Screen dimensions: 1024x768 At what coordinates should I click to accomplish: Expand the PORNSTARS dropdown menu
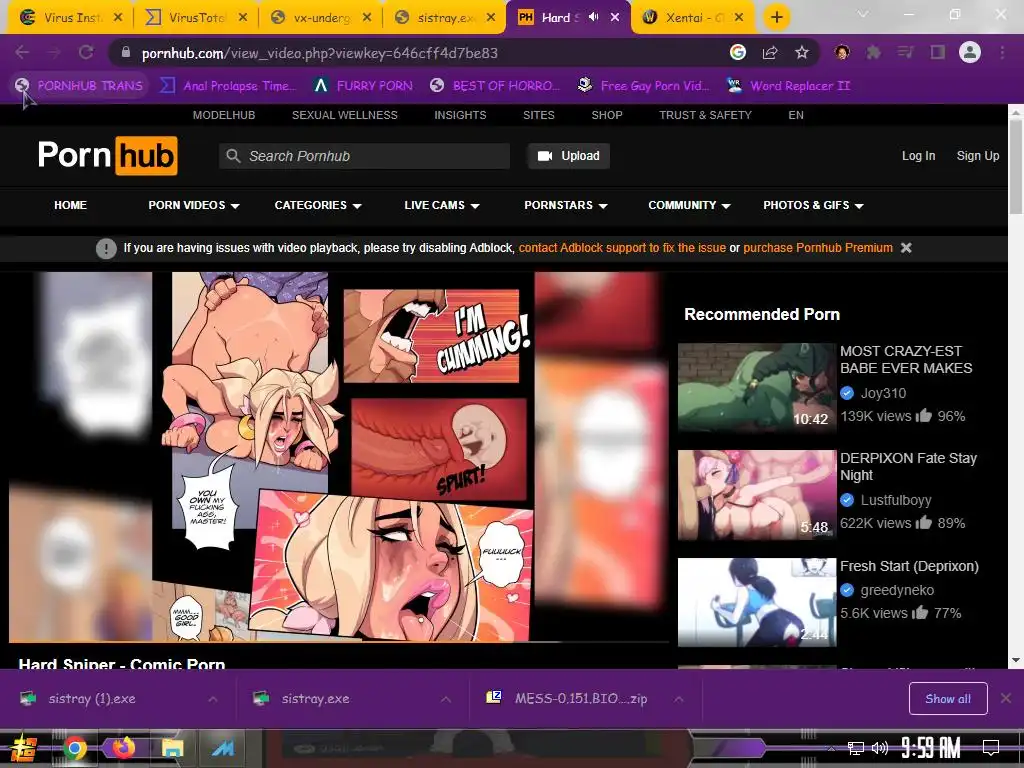click(566, 205)
